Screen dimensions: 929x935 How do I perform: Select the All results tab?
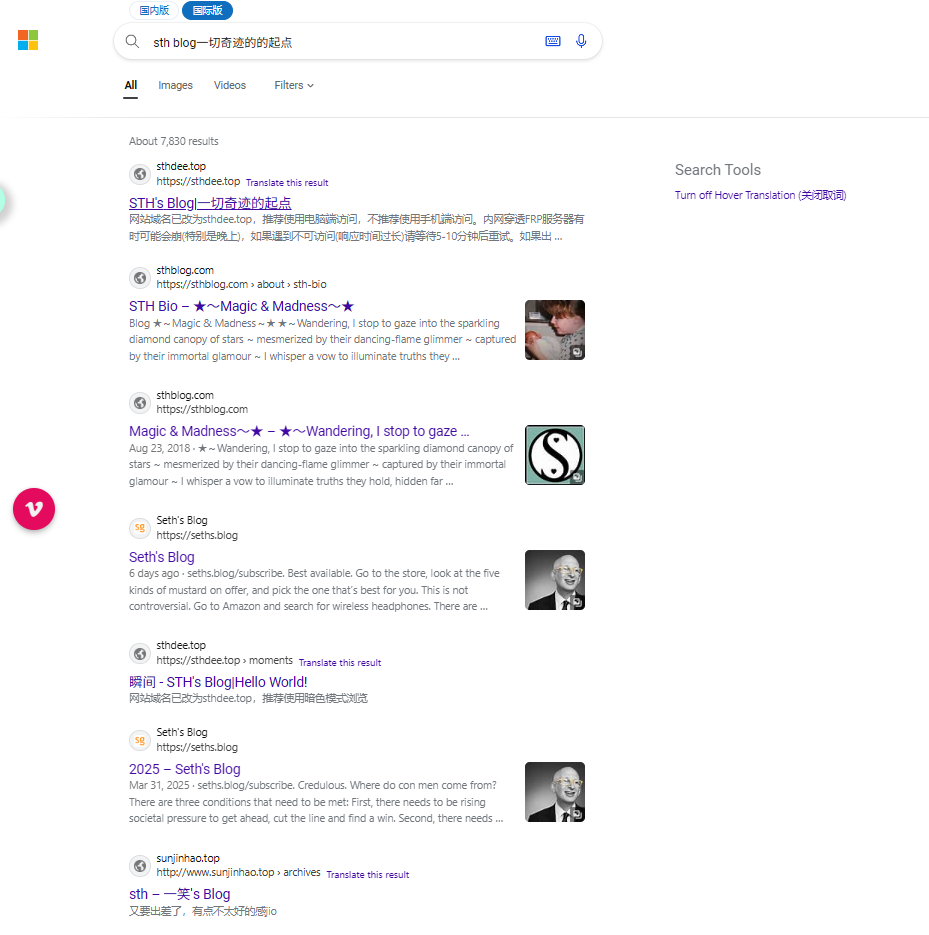point(131,85)
